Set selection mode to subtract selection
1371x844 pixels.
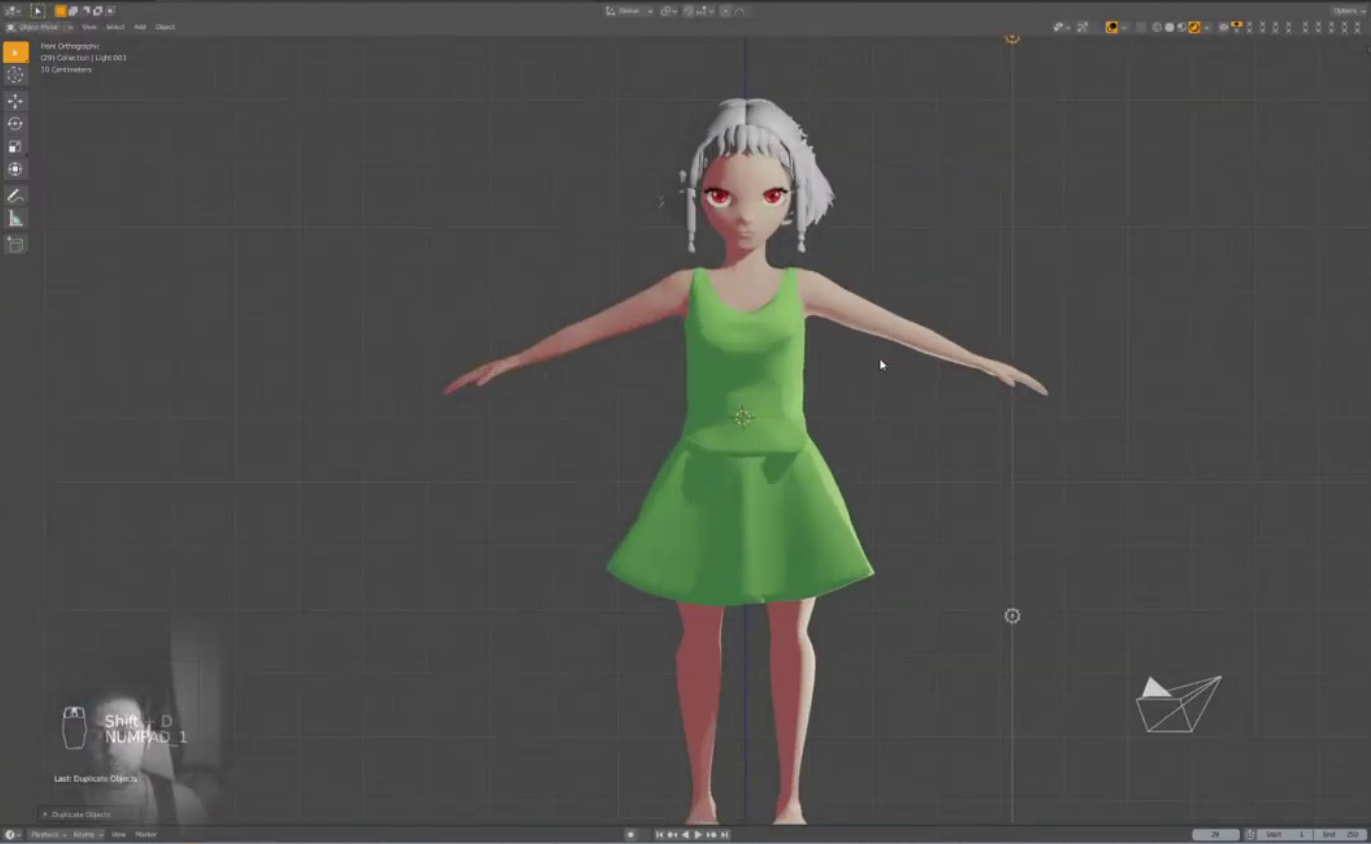pos(85,11)
